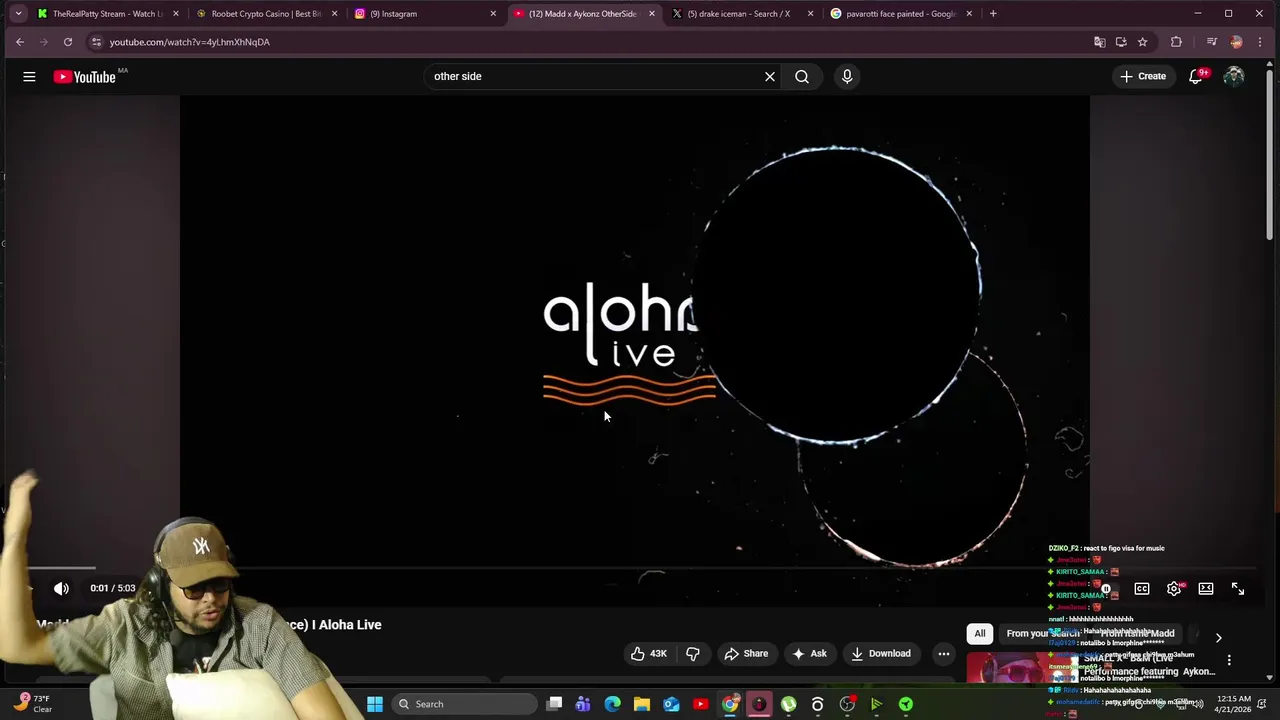Open the Ask AI button
The width and height of the screenshot is (1280, 720).
809,653
